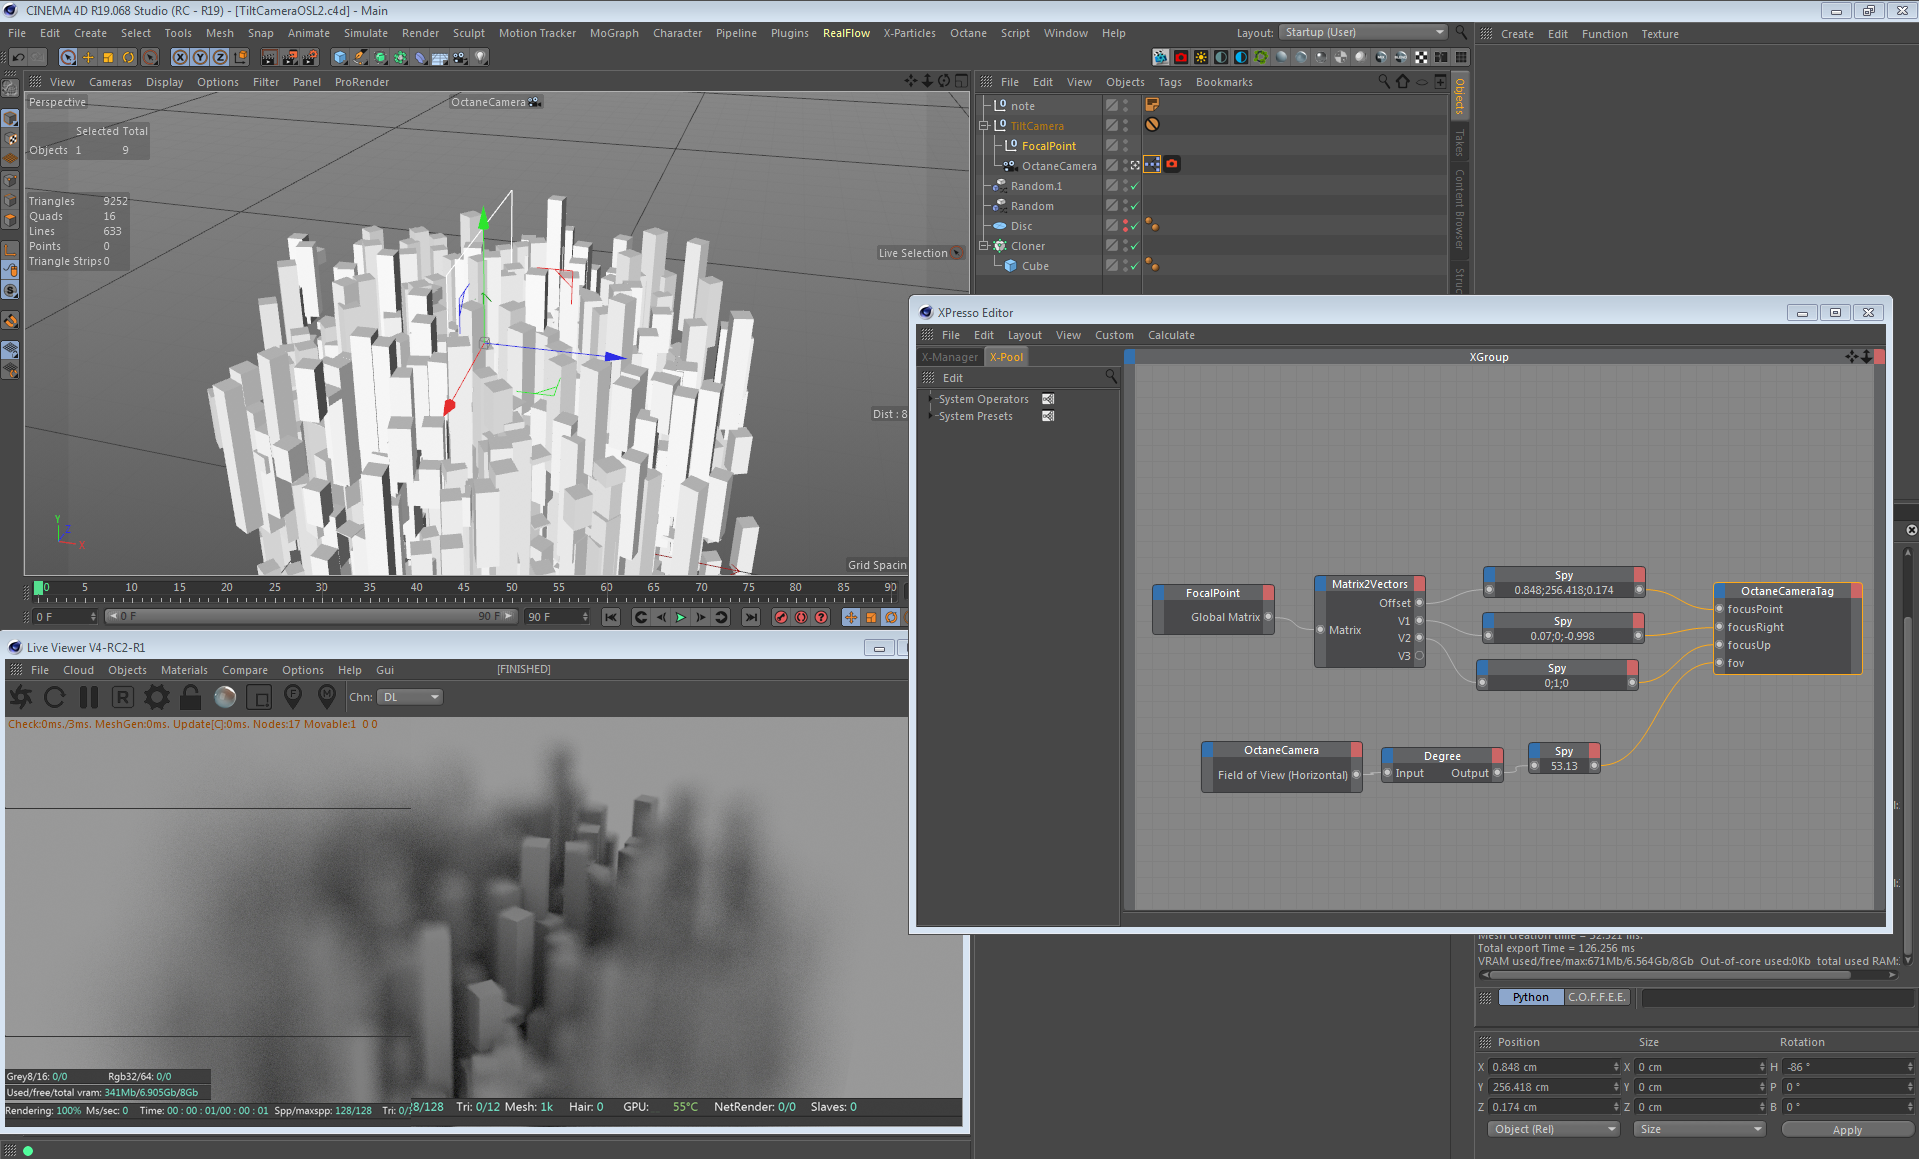
Task: Click the pick focus F pin icon
Action: point(293,697)
